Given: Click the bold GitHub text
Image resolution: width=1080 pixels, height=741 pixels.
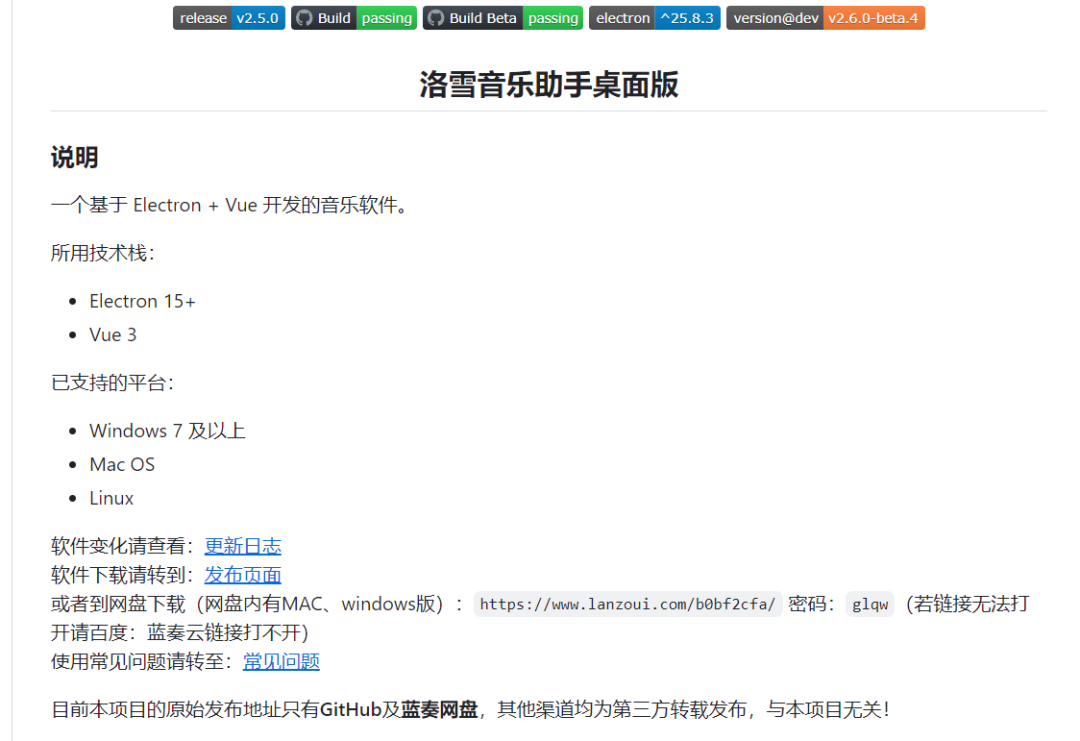Looking at the screenshot, I should click(351, 709).
